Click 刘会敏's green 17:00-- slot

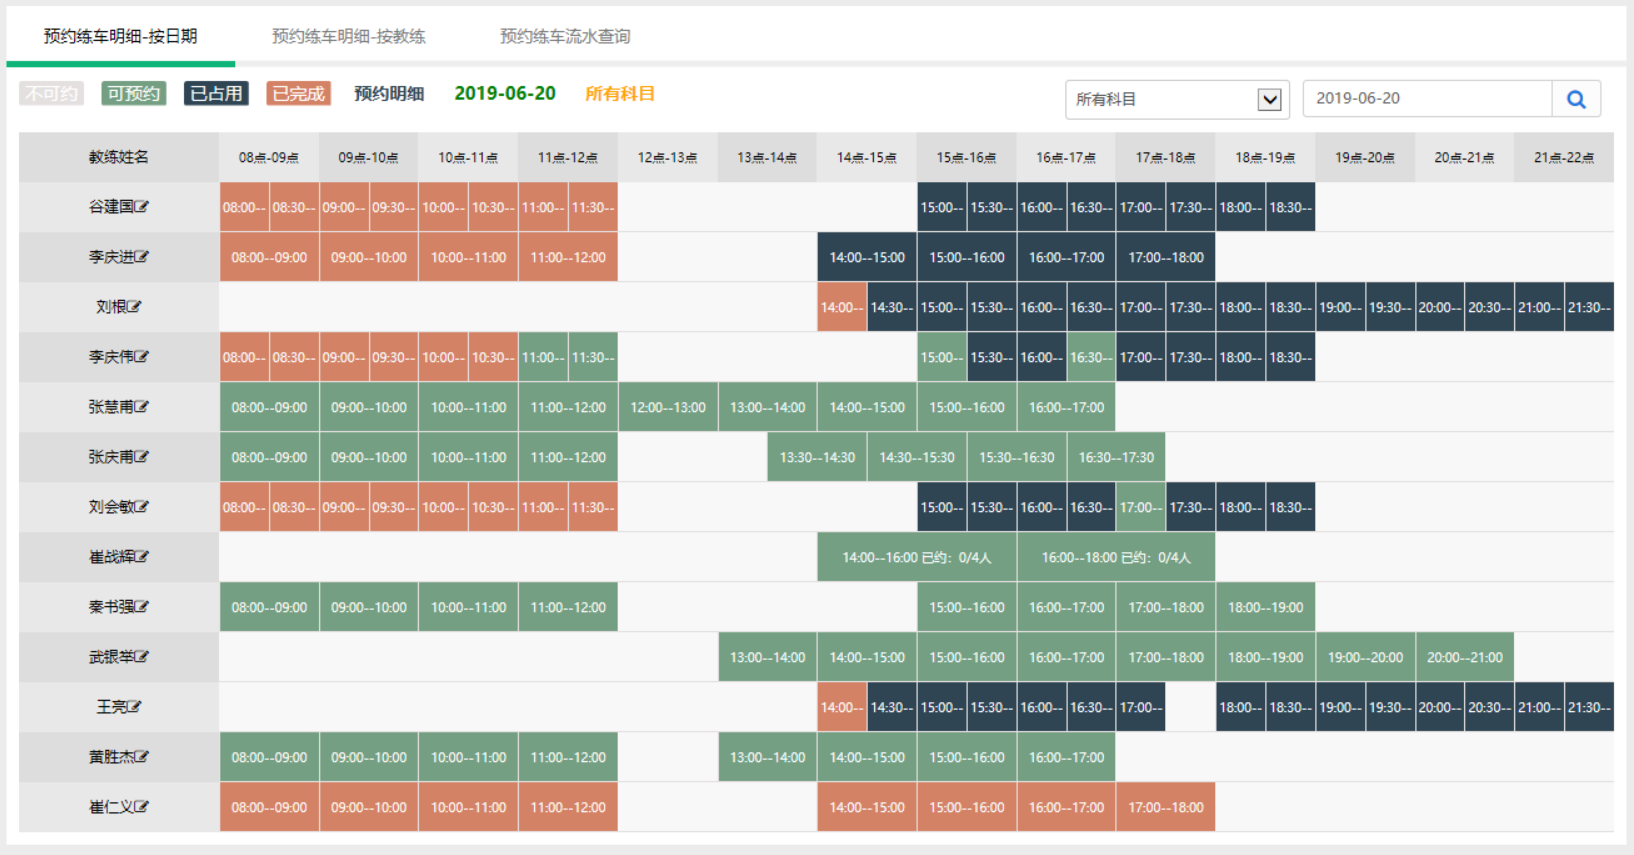[x=1141, y=507]
